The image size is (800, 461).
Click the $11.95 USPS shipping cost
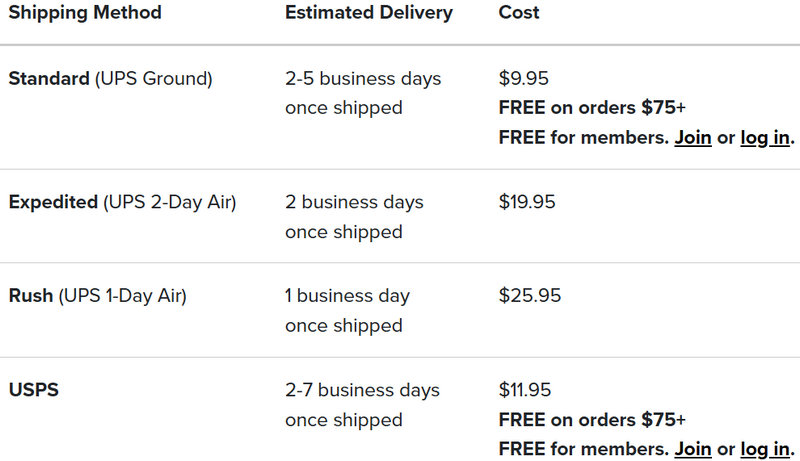[525, 390]
